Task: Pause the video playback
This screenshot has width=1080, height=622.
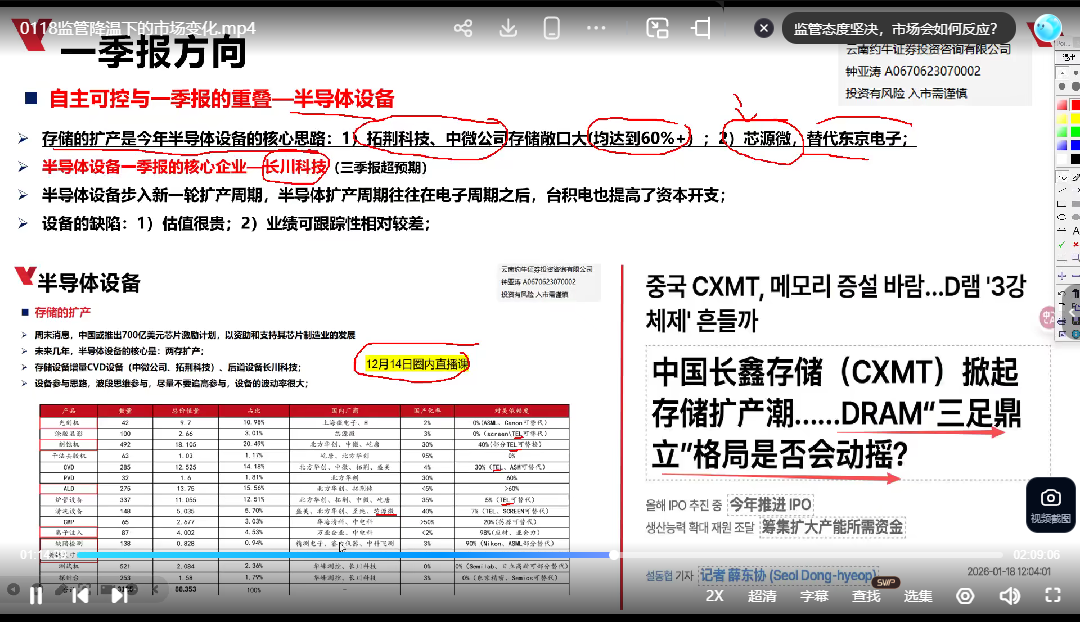Action: pyautogui.click(x=36, y=594)
